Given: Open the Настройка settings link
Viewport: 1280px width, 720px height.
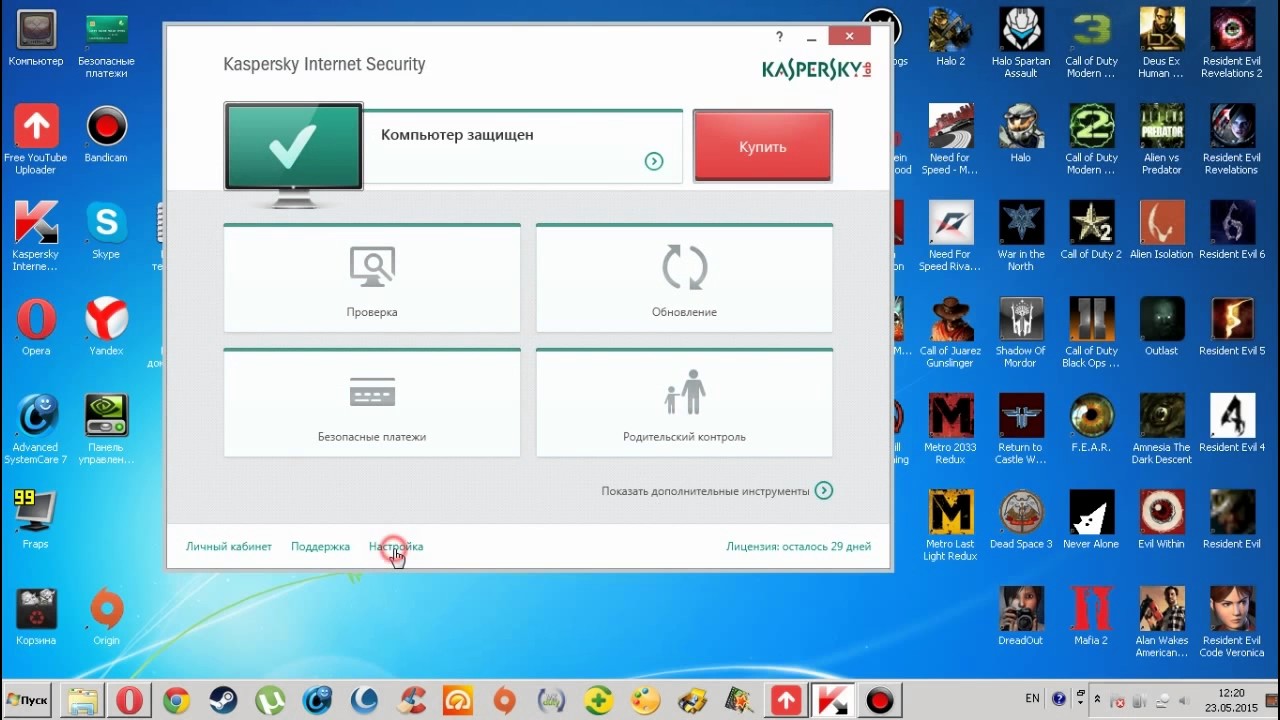Looking at the screenshot, I should click(396, 546).
